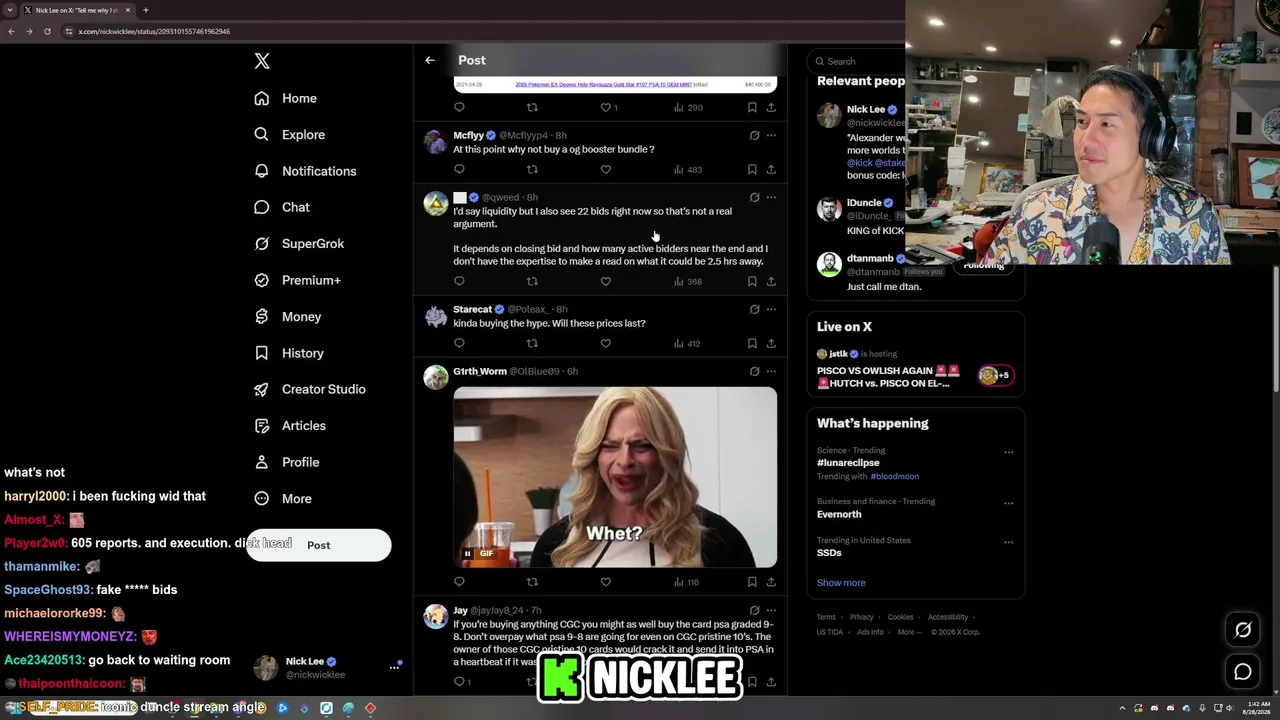Click the X logo in the sidebar
Viewport: 1280px width, 720px height.
[x=262, y=61]
